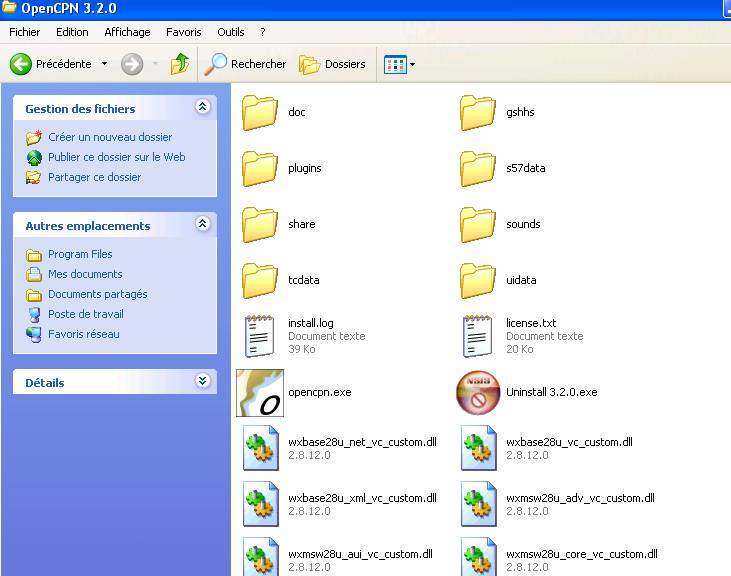Click the Uninstall 3.2.0.exe icon

(478, 393)
